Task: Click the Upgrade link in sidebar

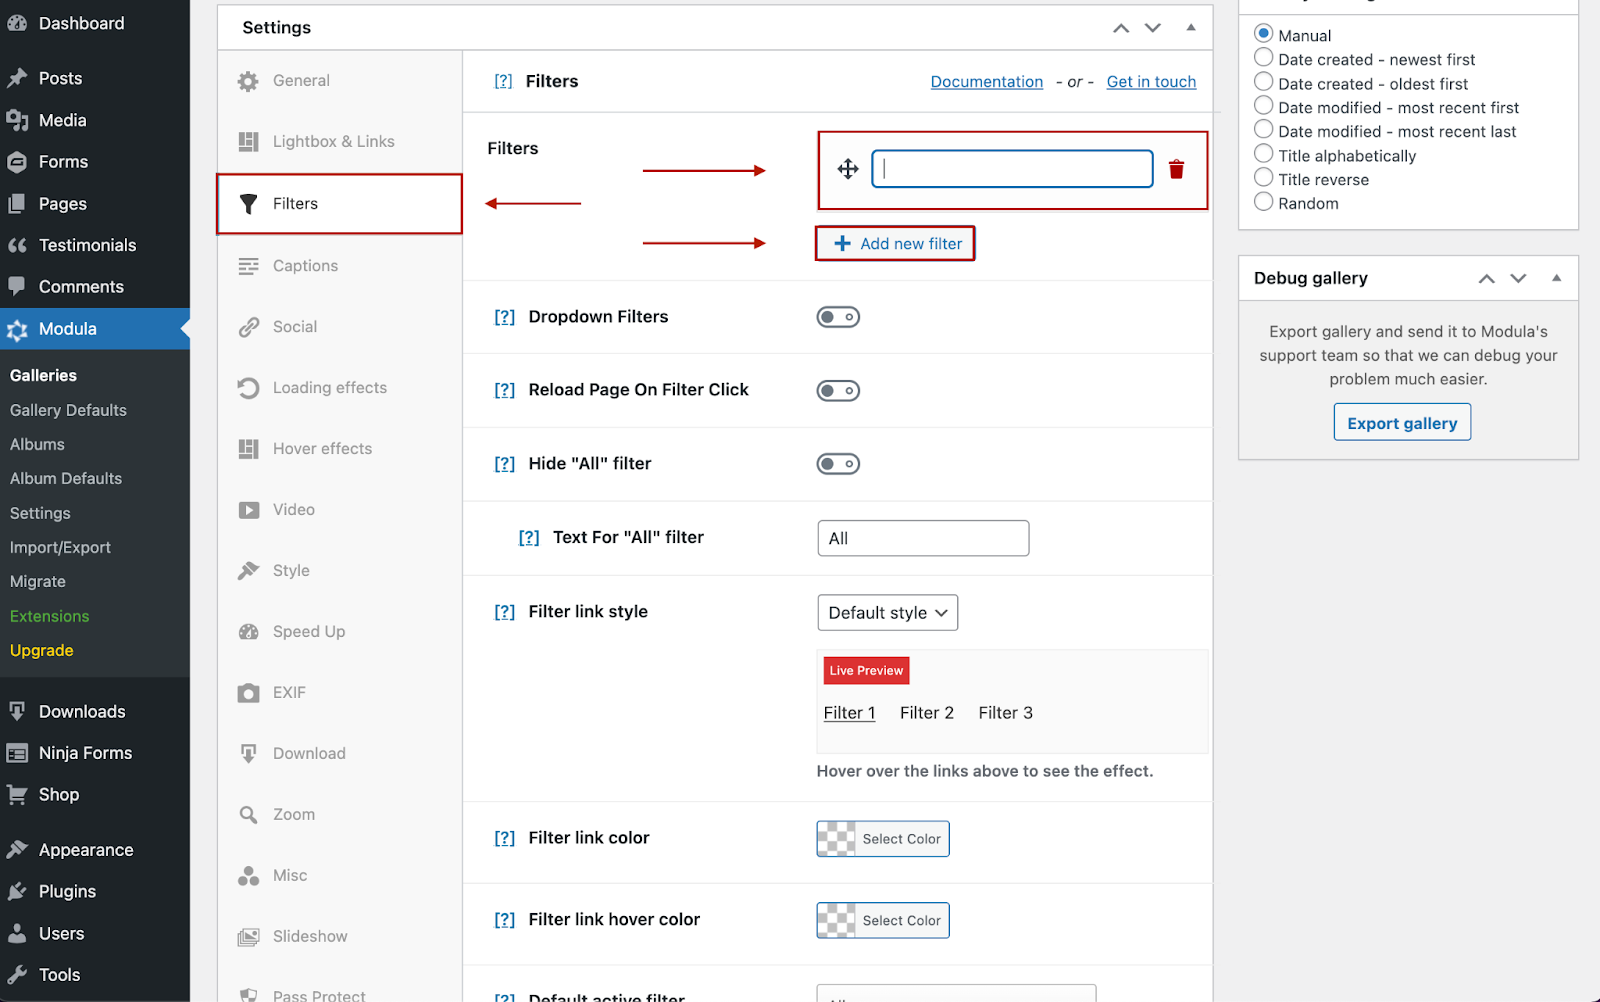Action: [42, 650]
